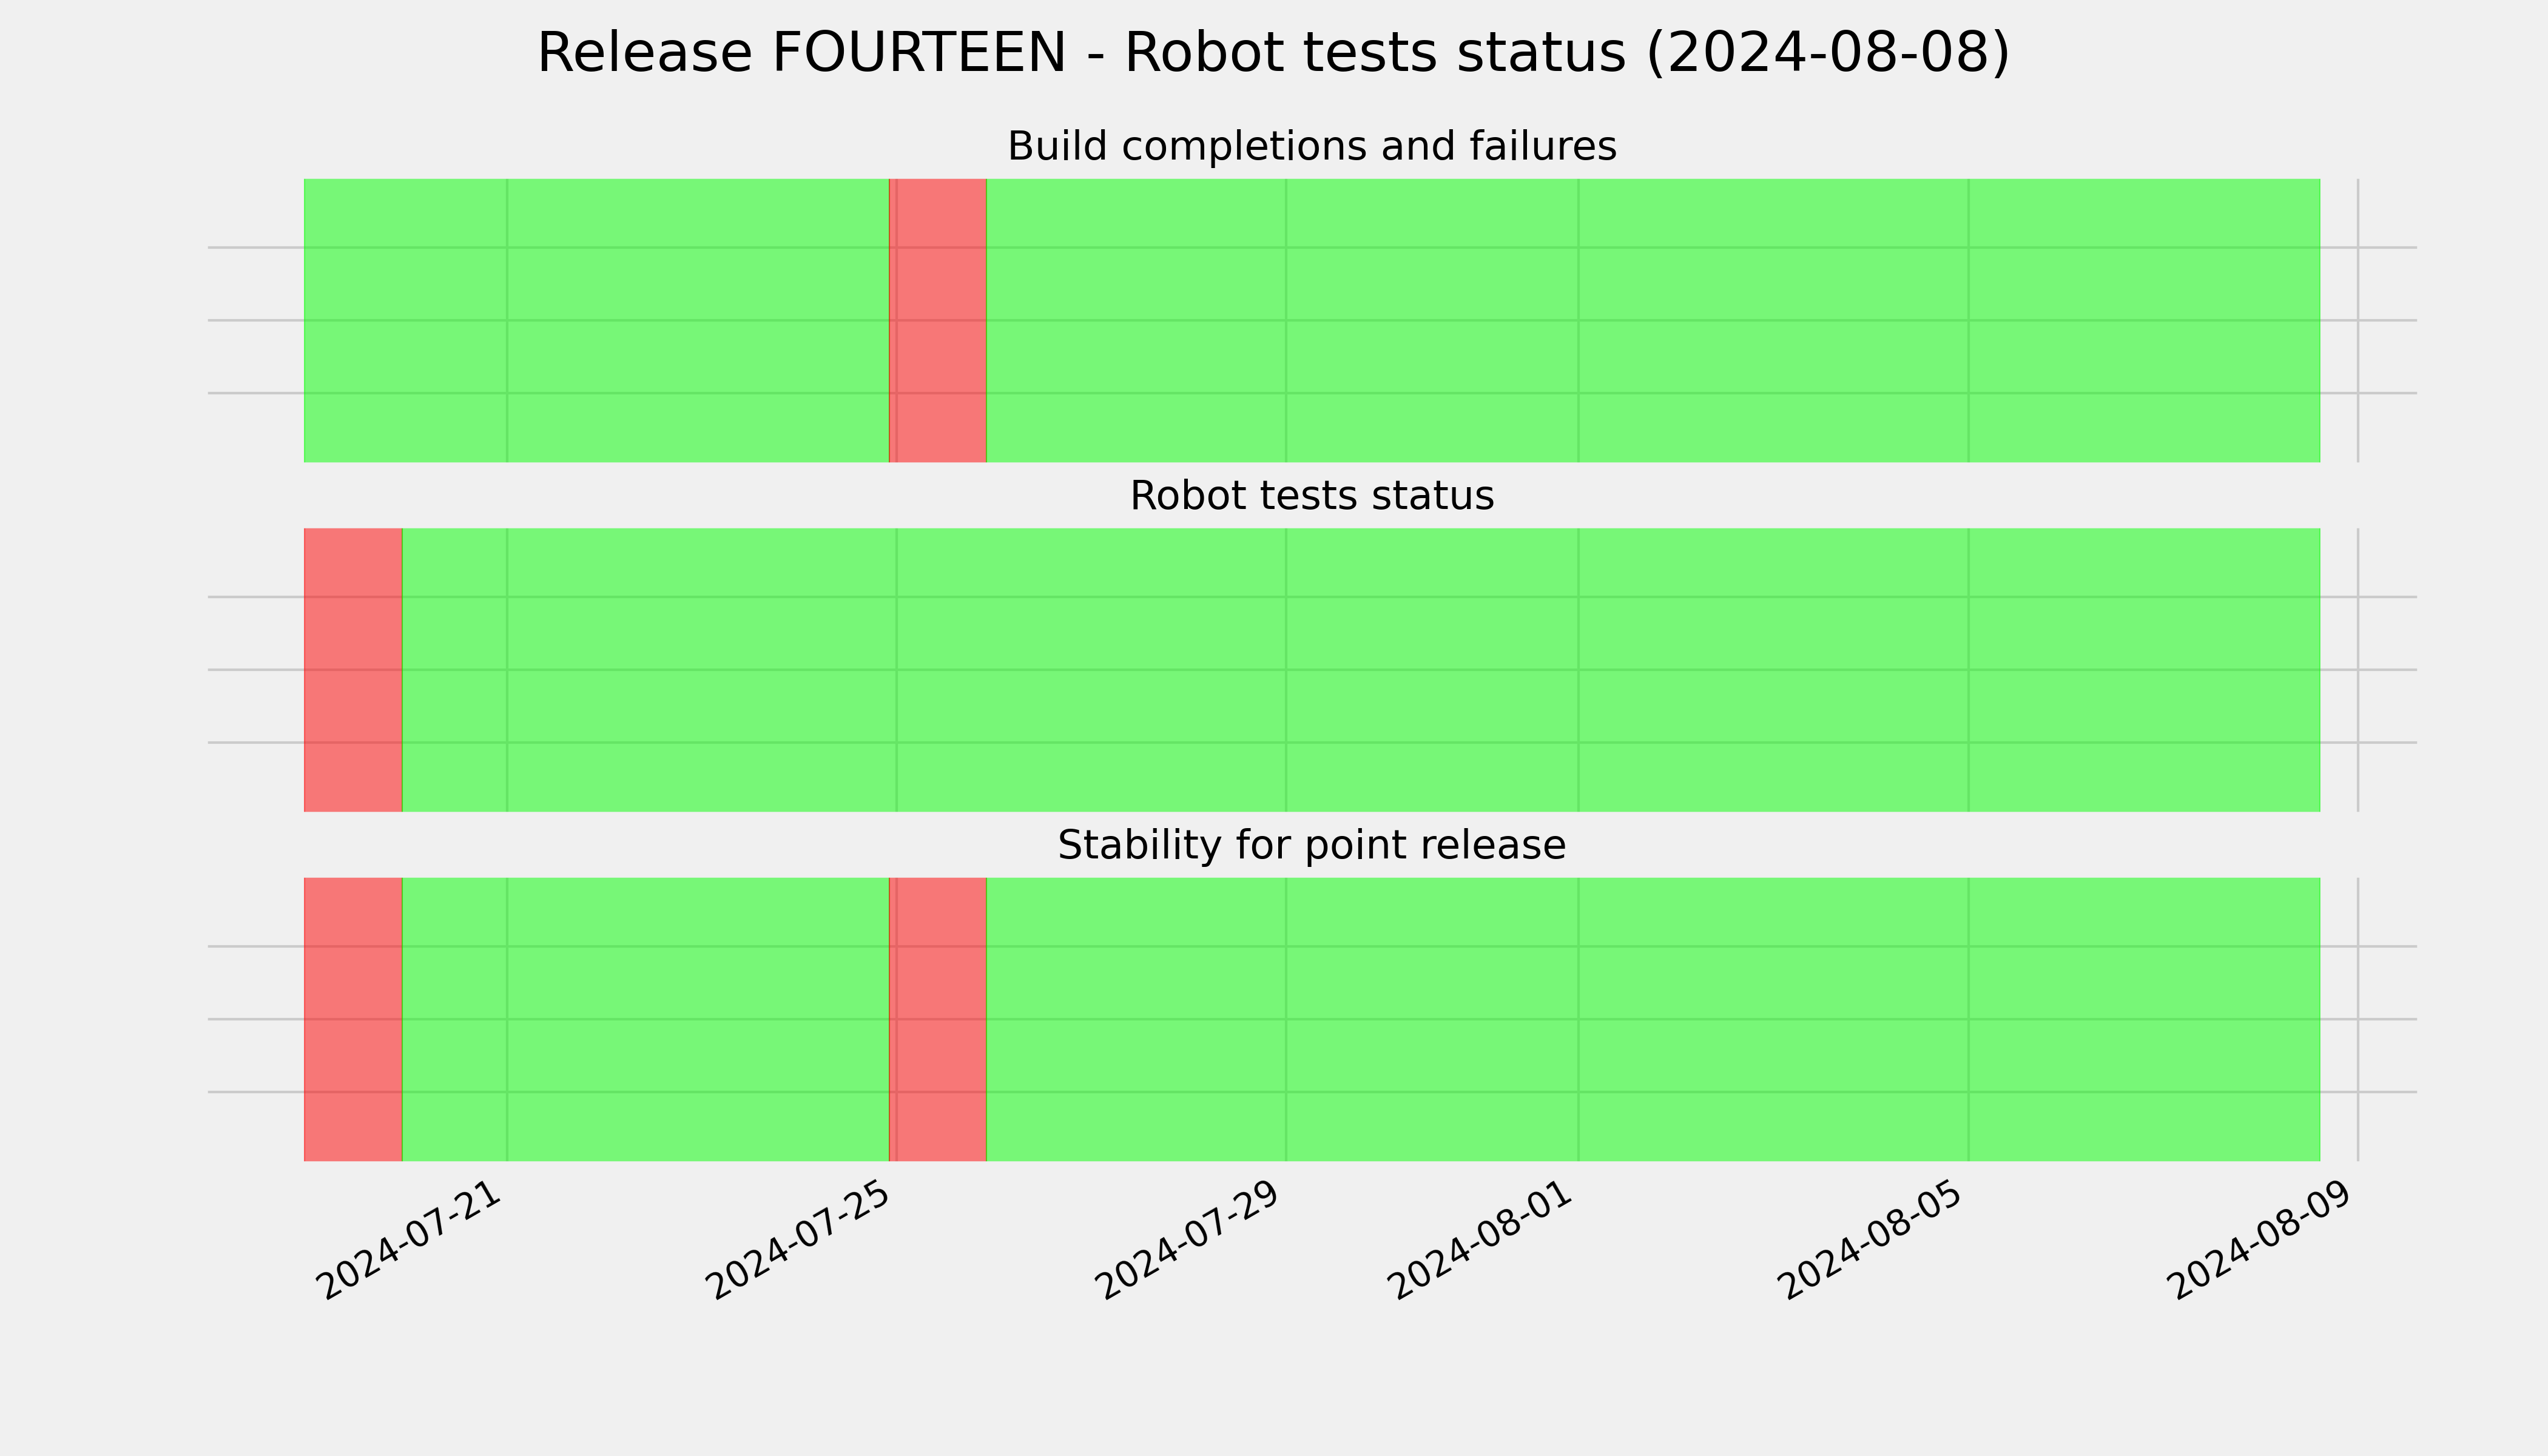Click the 'Robot tests status' subplot title
2548x1456 pixels.
pyautogui.click(x=1311, y=496)
